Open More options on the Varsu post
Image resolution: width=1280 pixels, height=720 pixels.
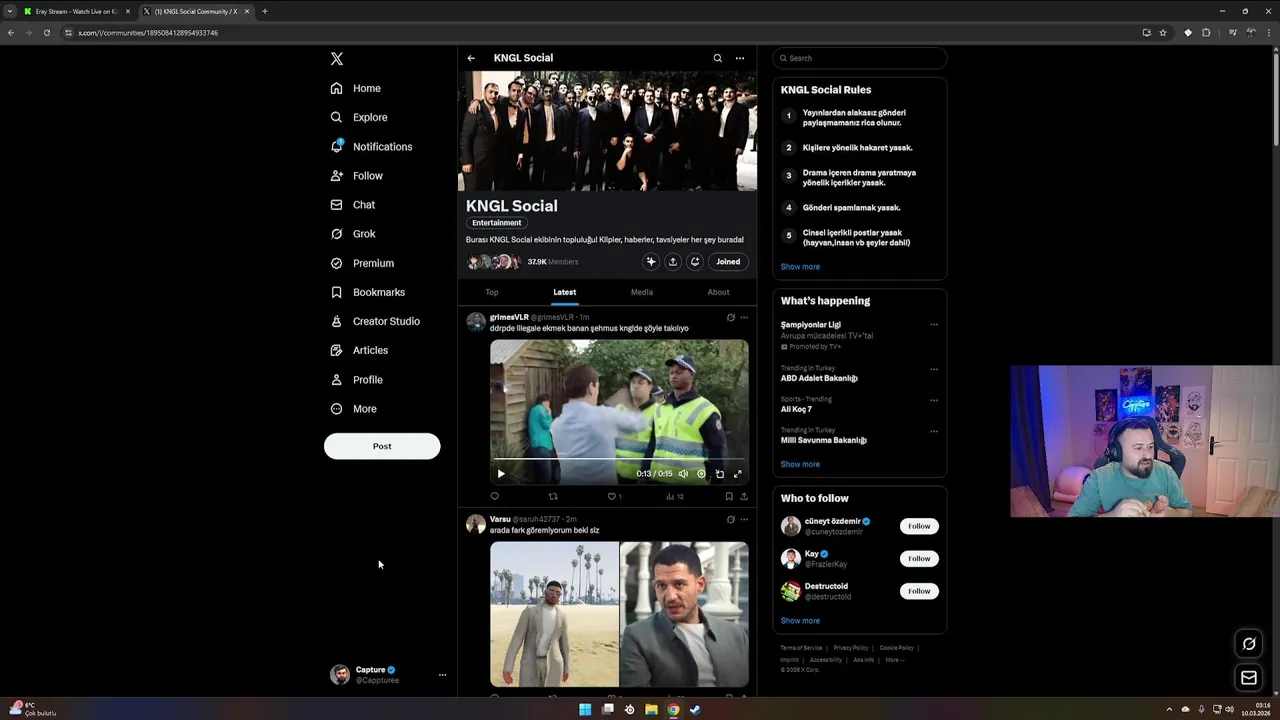pyautogui.click(x=744, y=520)
